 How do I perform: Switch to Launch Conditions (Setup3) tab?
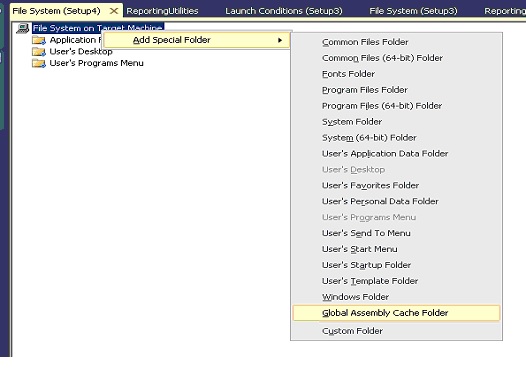pyautogui.click(x=284, y=11)
